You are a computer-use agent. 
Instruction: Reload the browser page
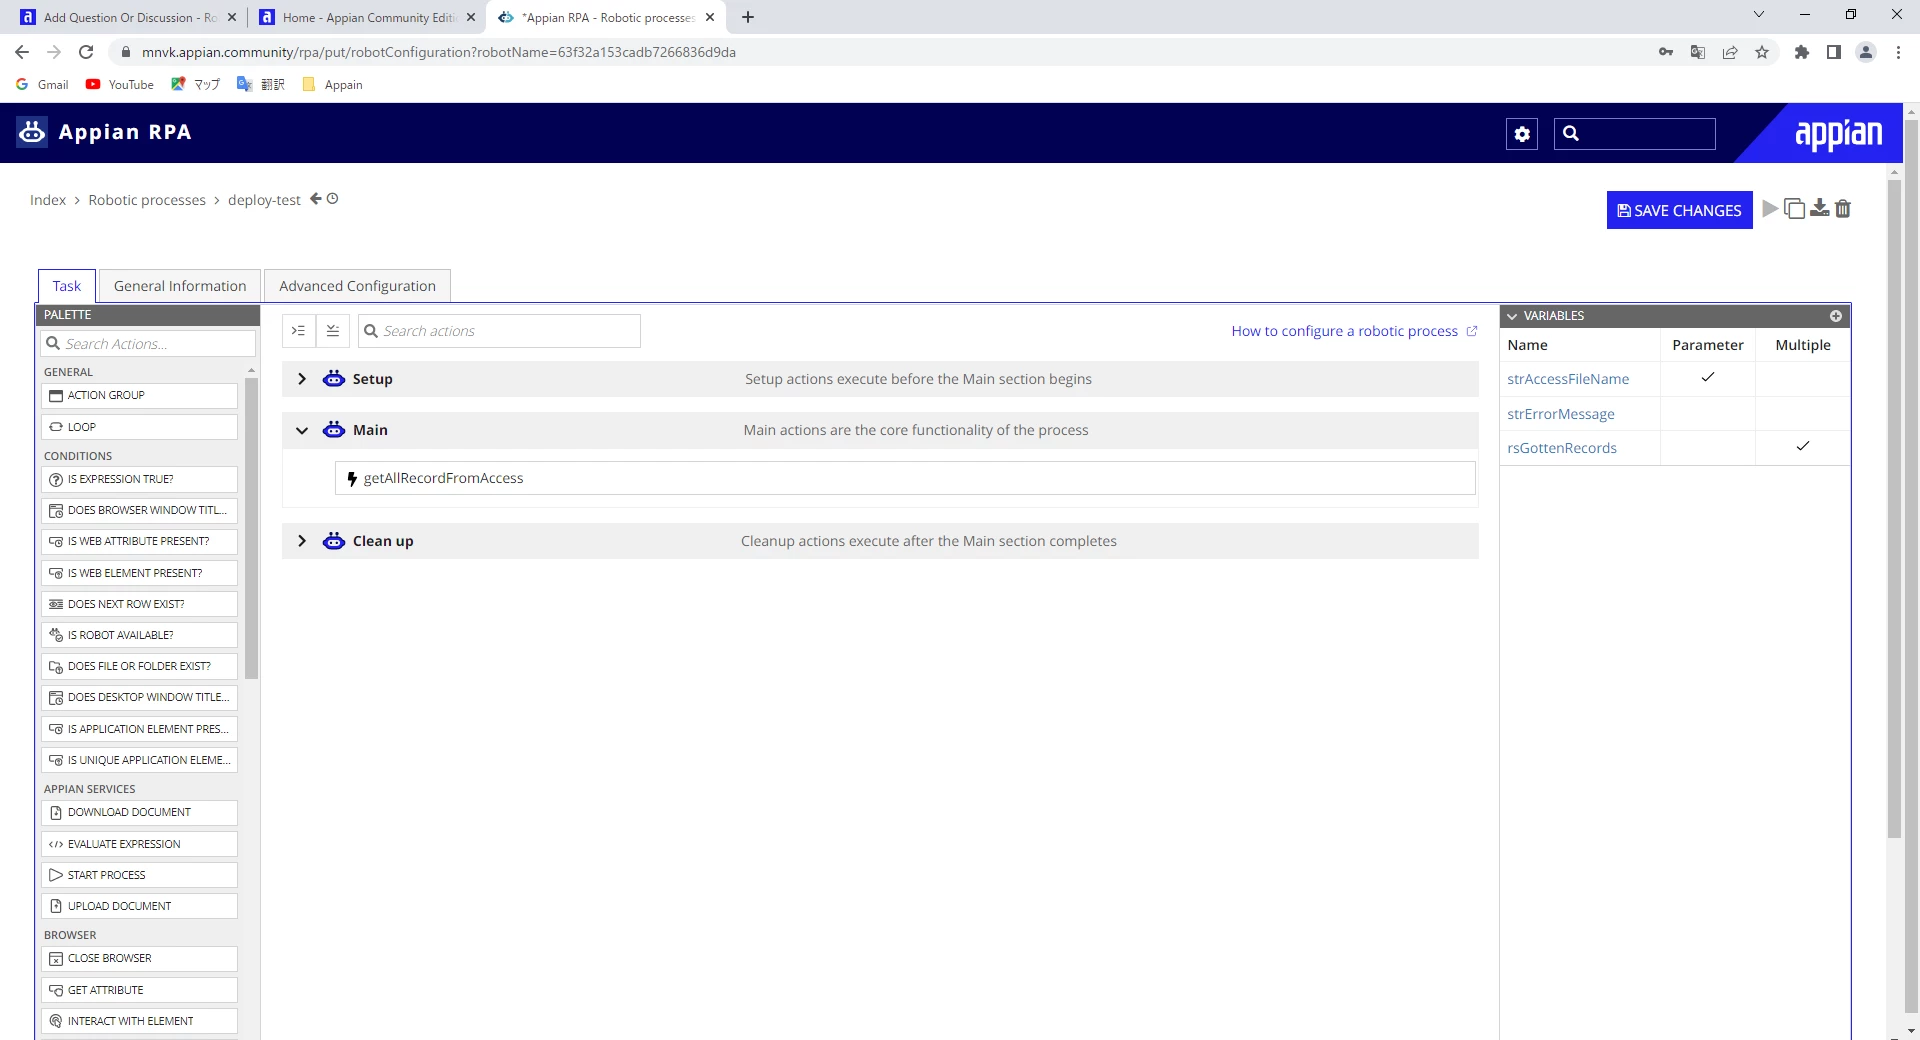pyautogui.click(x=86, y=52)
